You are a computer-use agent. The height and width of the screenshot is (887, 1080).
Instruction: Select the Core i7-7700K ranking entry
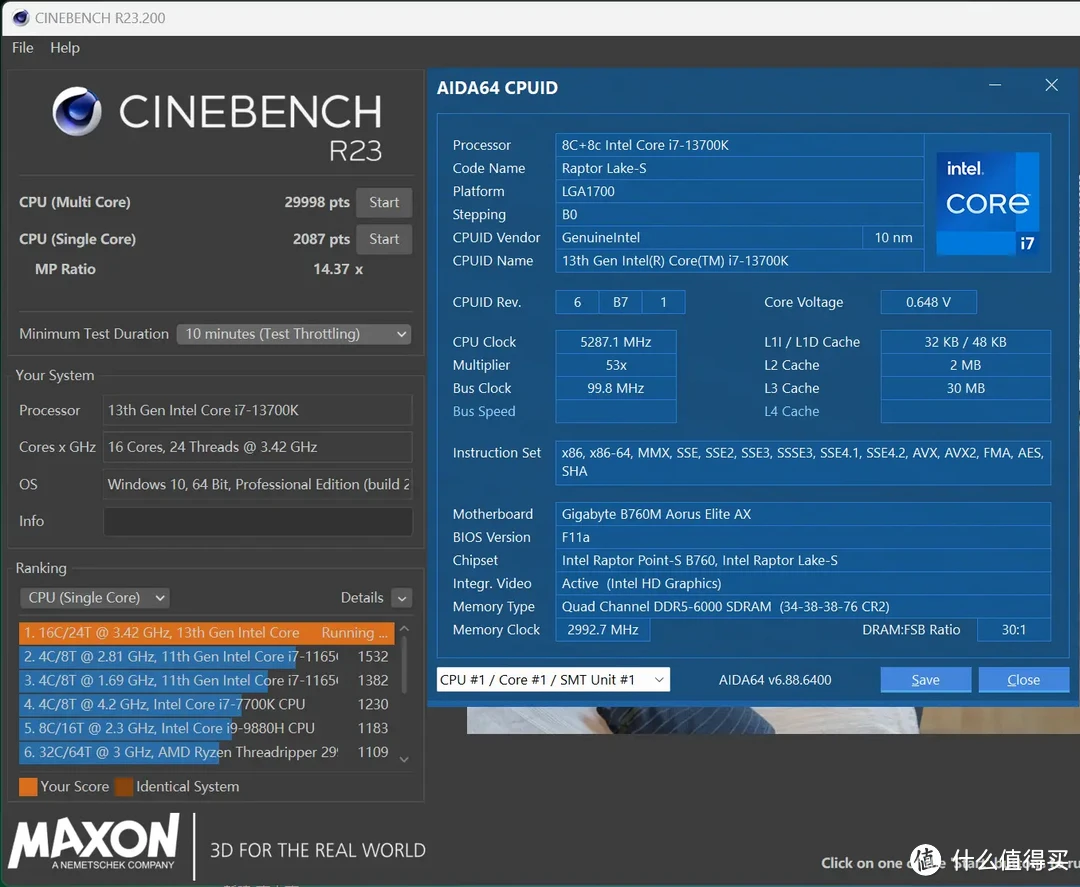coord(207,705)
